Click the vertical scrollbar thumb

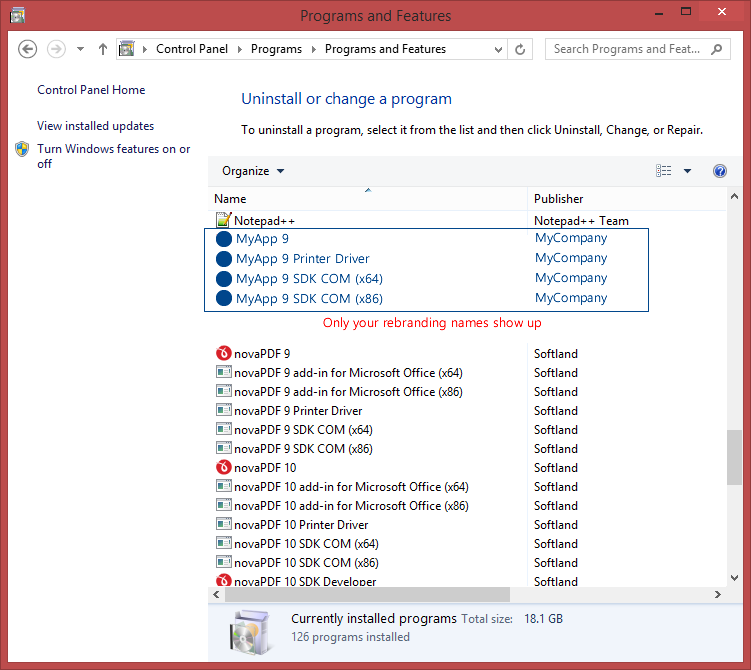734,457
